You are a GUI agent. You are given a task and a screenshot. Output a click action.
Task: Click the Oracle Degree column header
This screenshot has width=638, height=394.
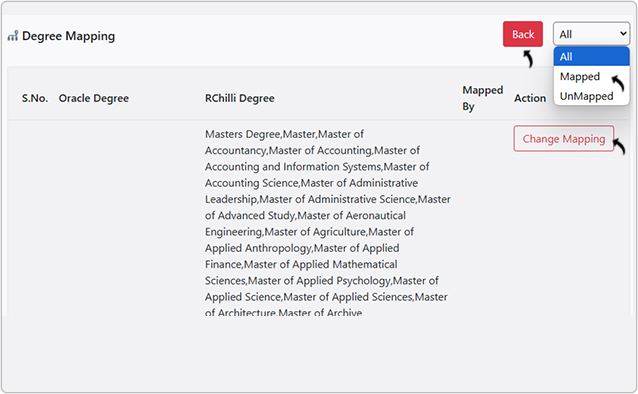94,98
